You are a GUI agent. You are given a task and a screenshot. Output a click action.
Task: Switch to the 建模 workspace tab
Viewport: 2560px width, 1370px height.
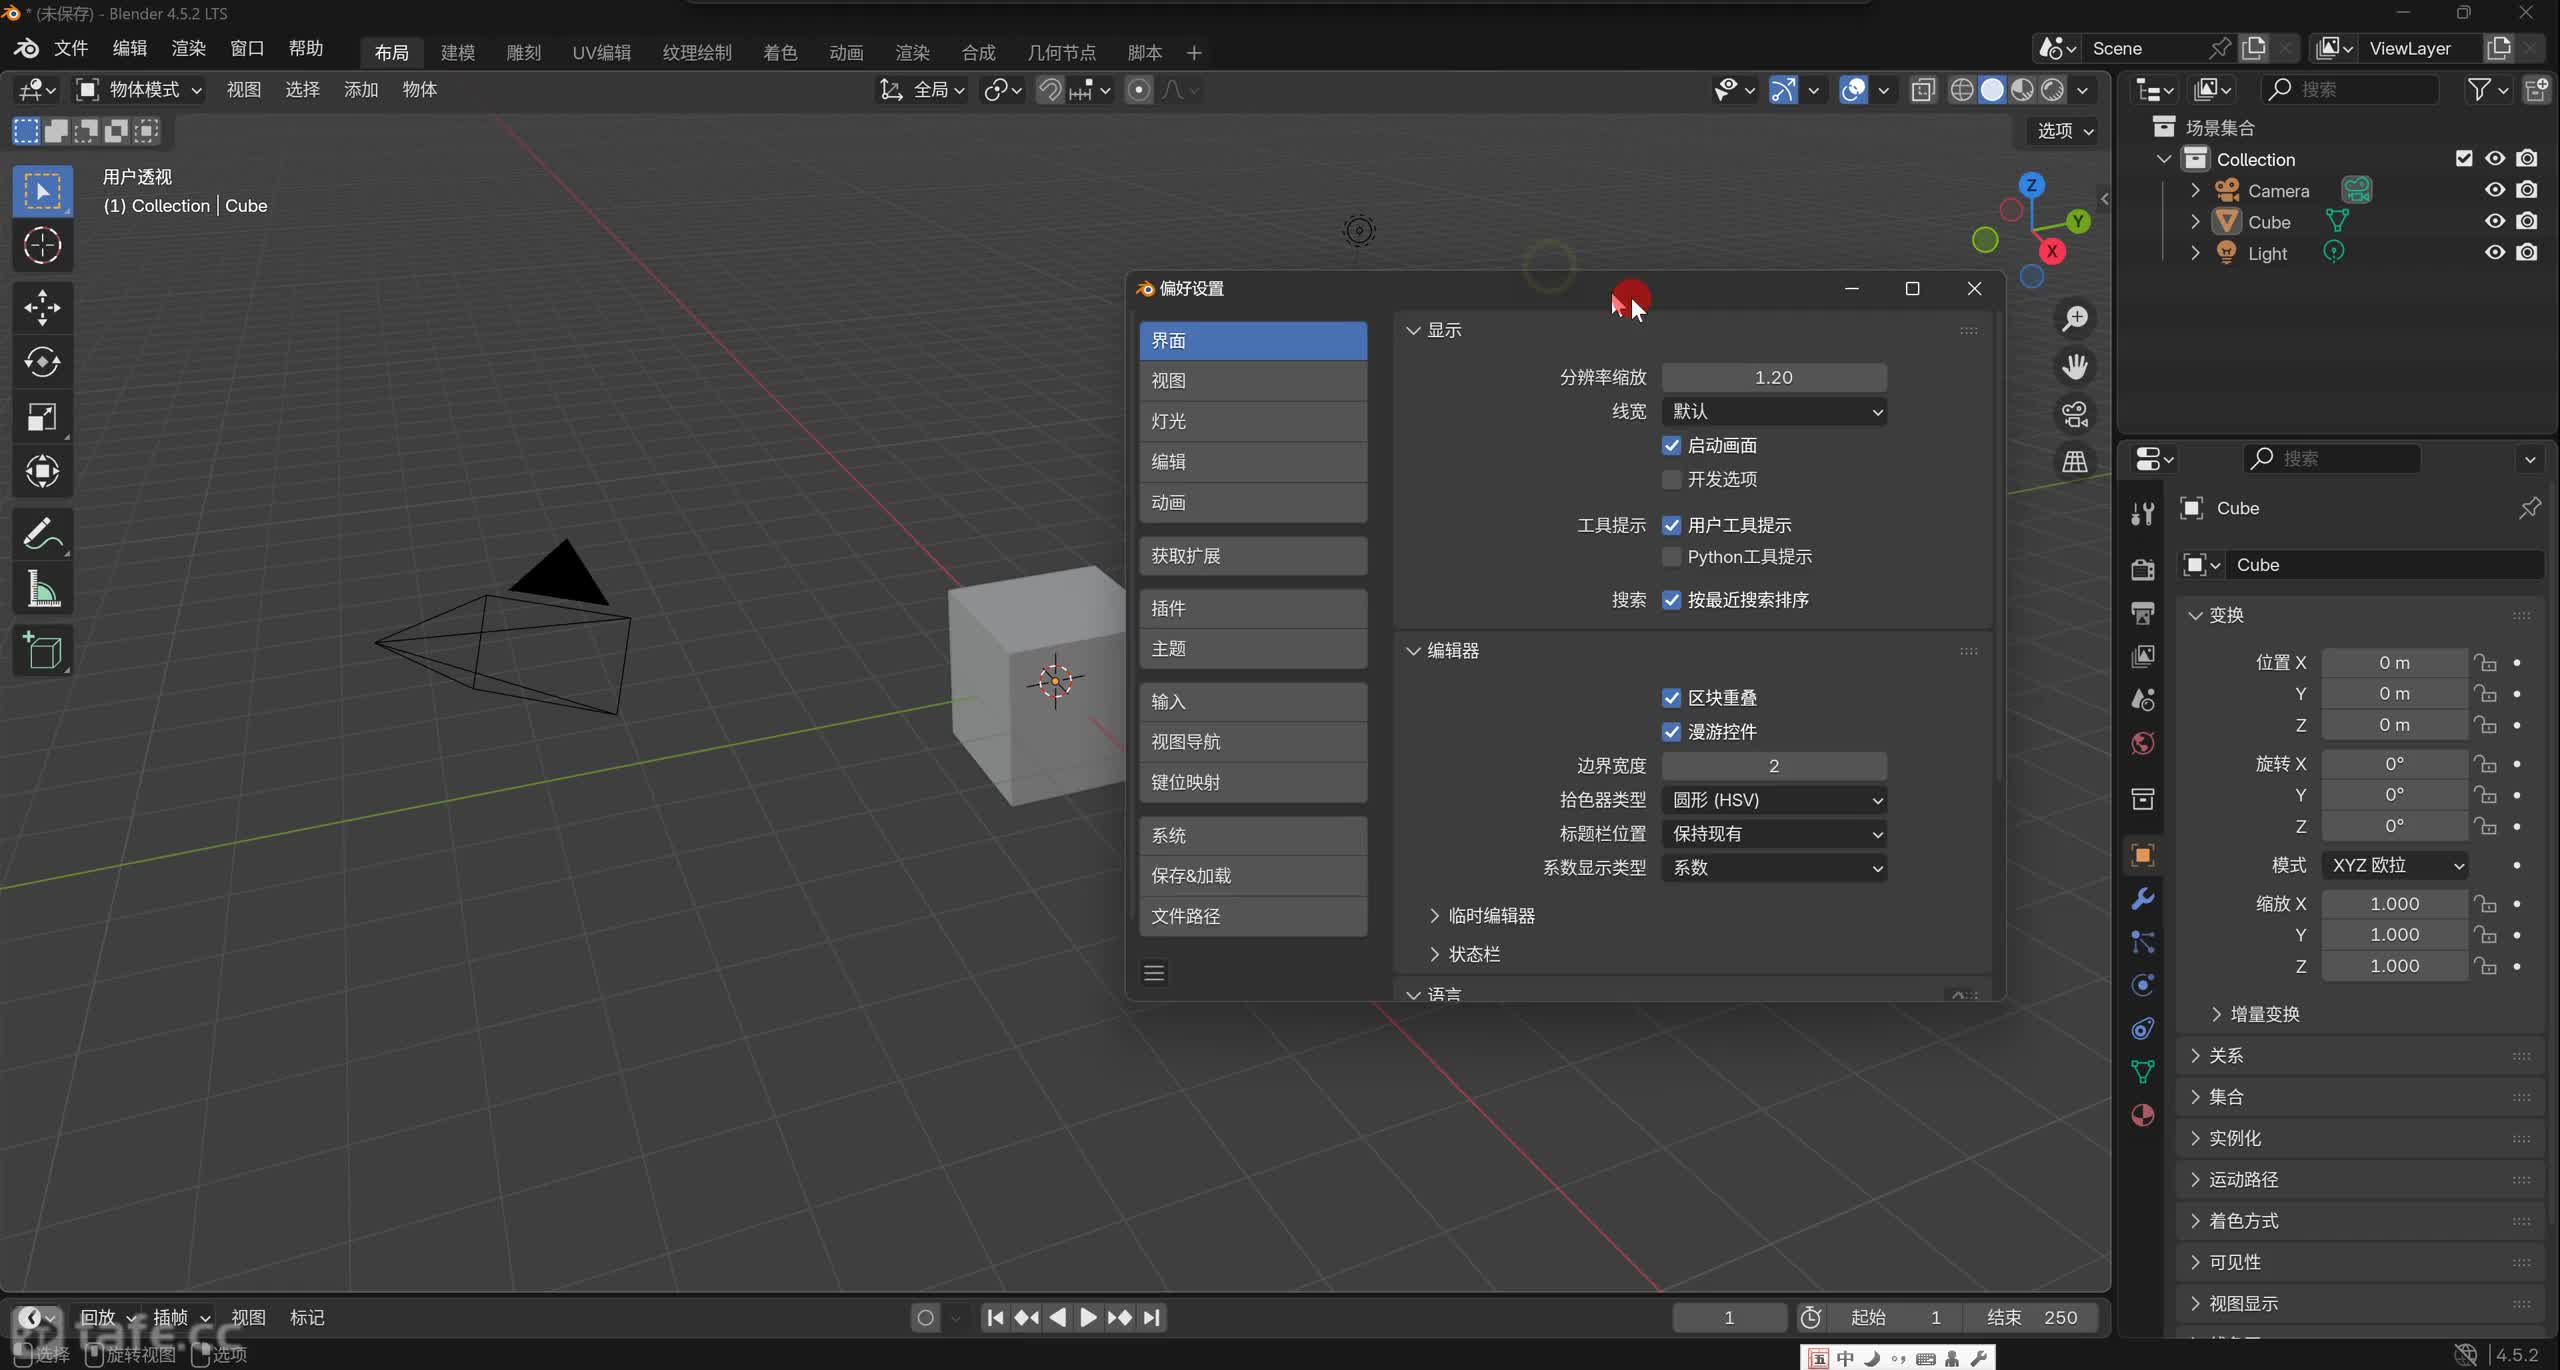point(458,52)
